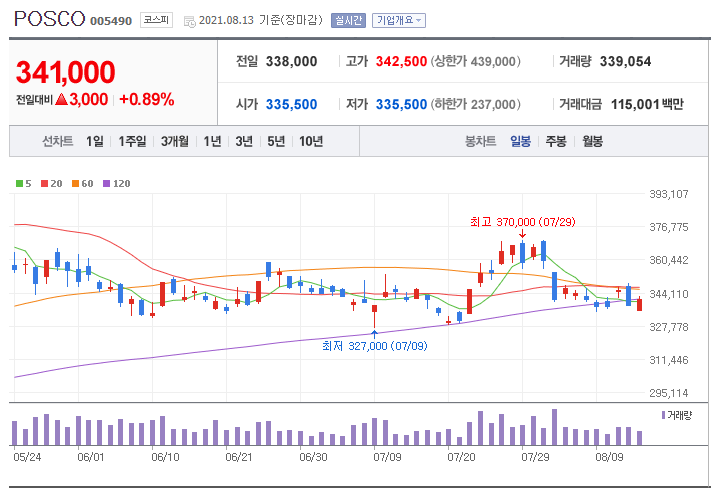Click the 06/21 date axis label
The width and height of the screenshot is (711, 488).
(239, 457)
